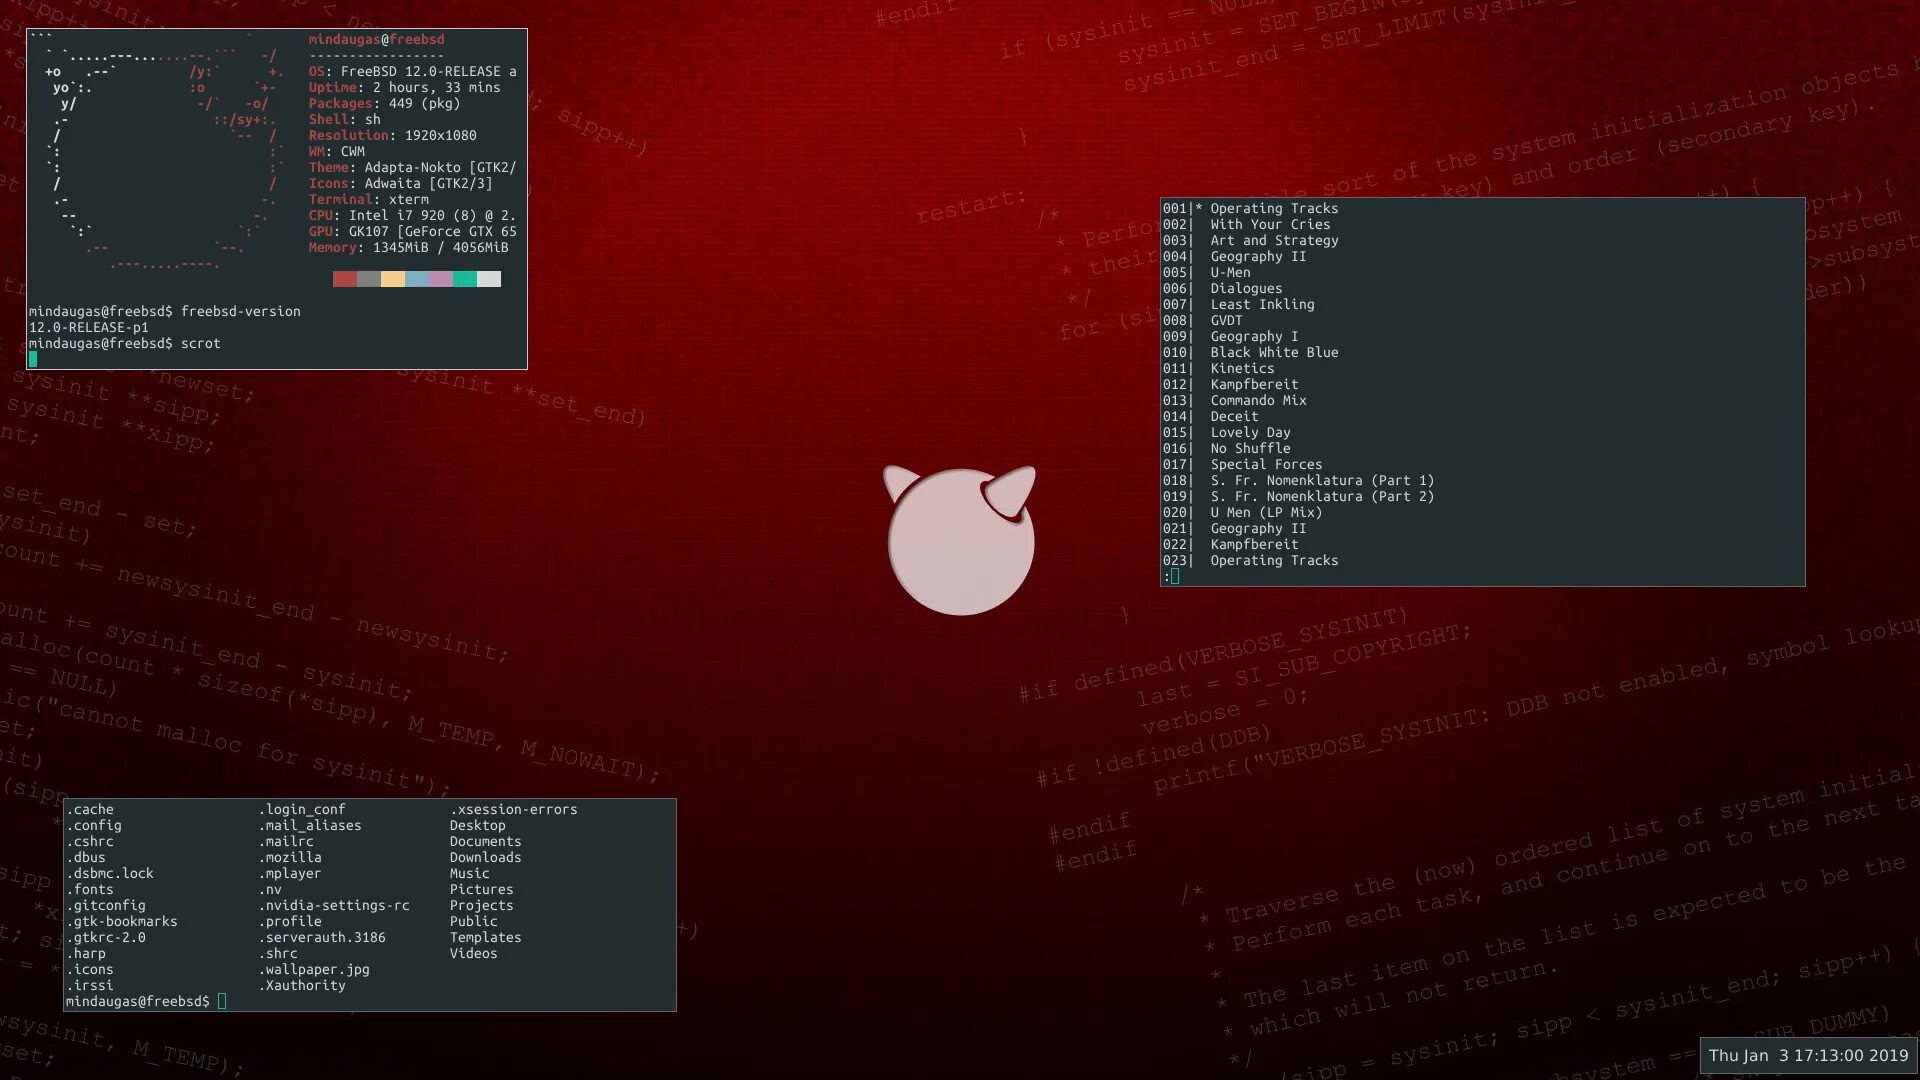Click the Theme: Adapta-Nokto line

click(x=412, y=168)
